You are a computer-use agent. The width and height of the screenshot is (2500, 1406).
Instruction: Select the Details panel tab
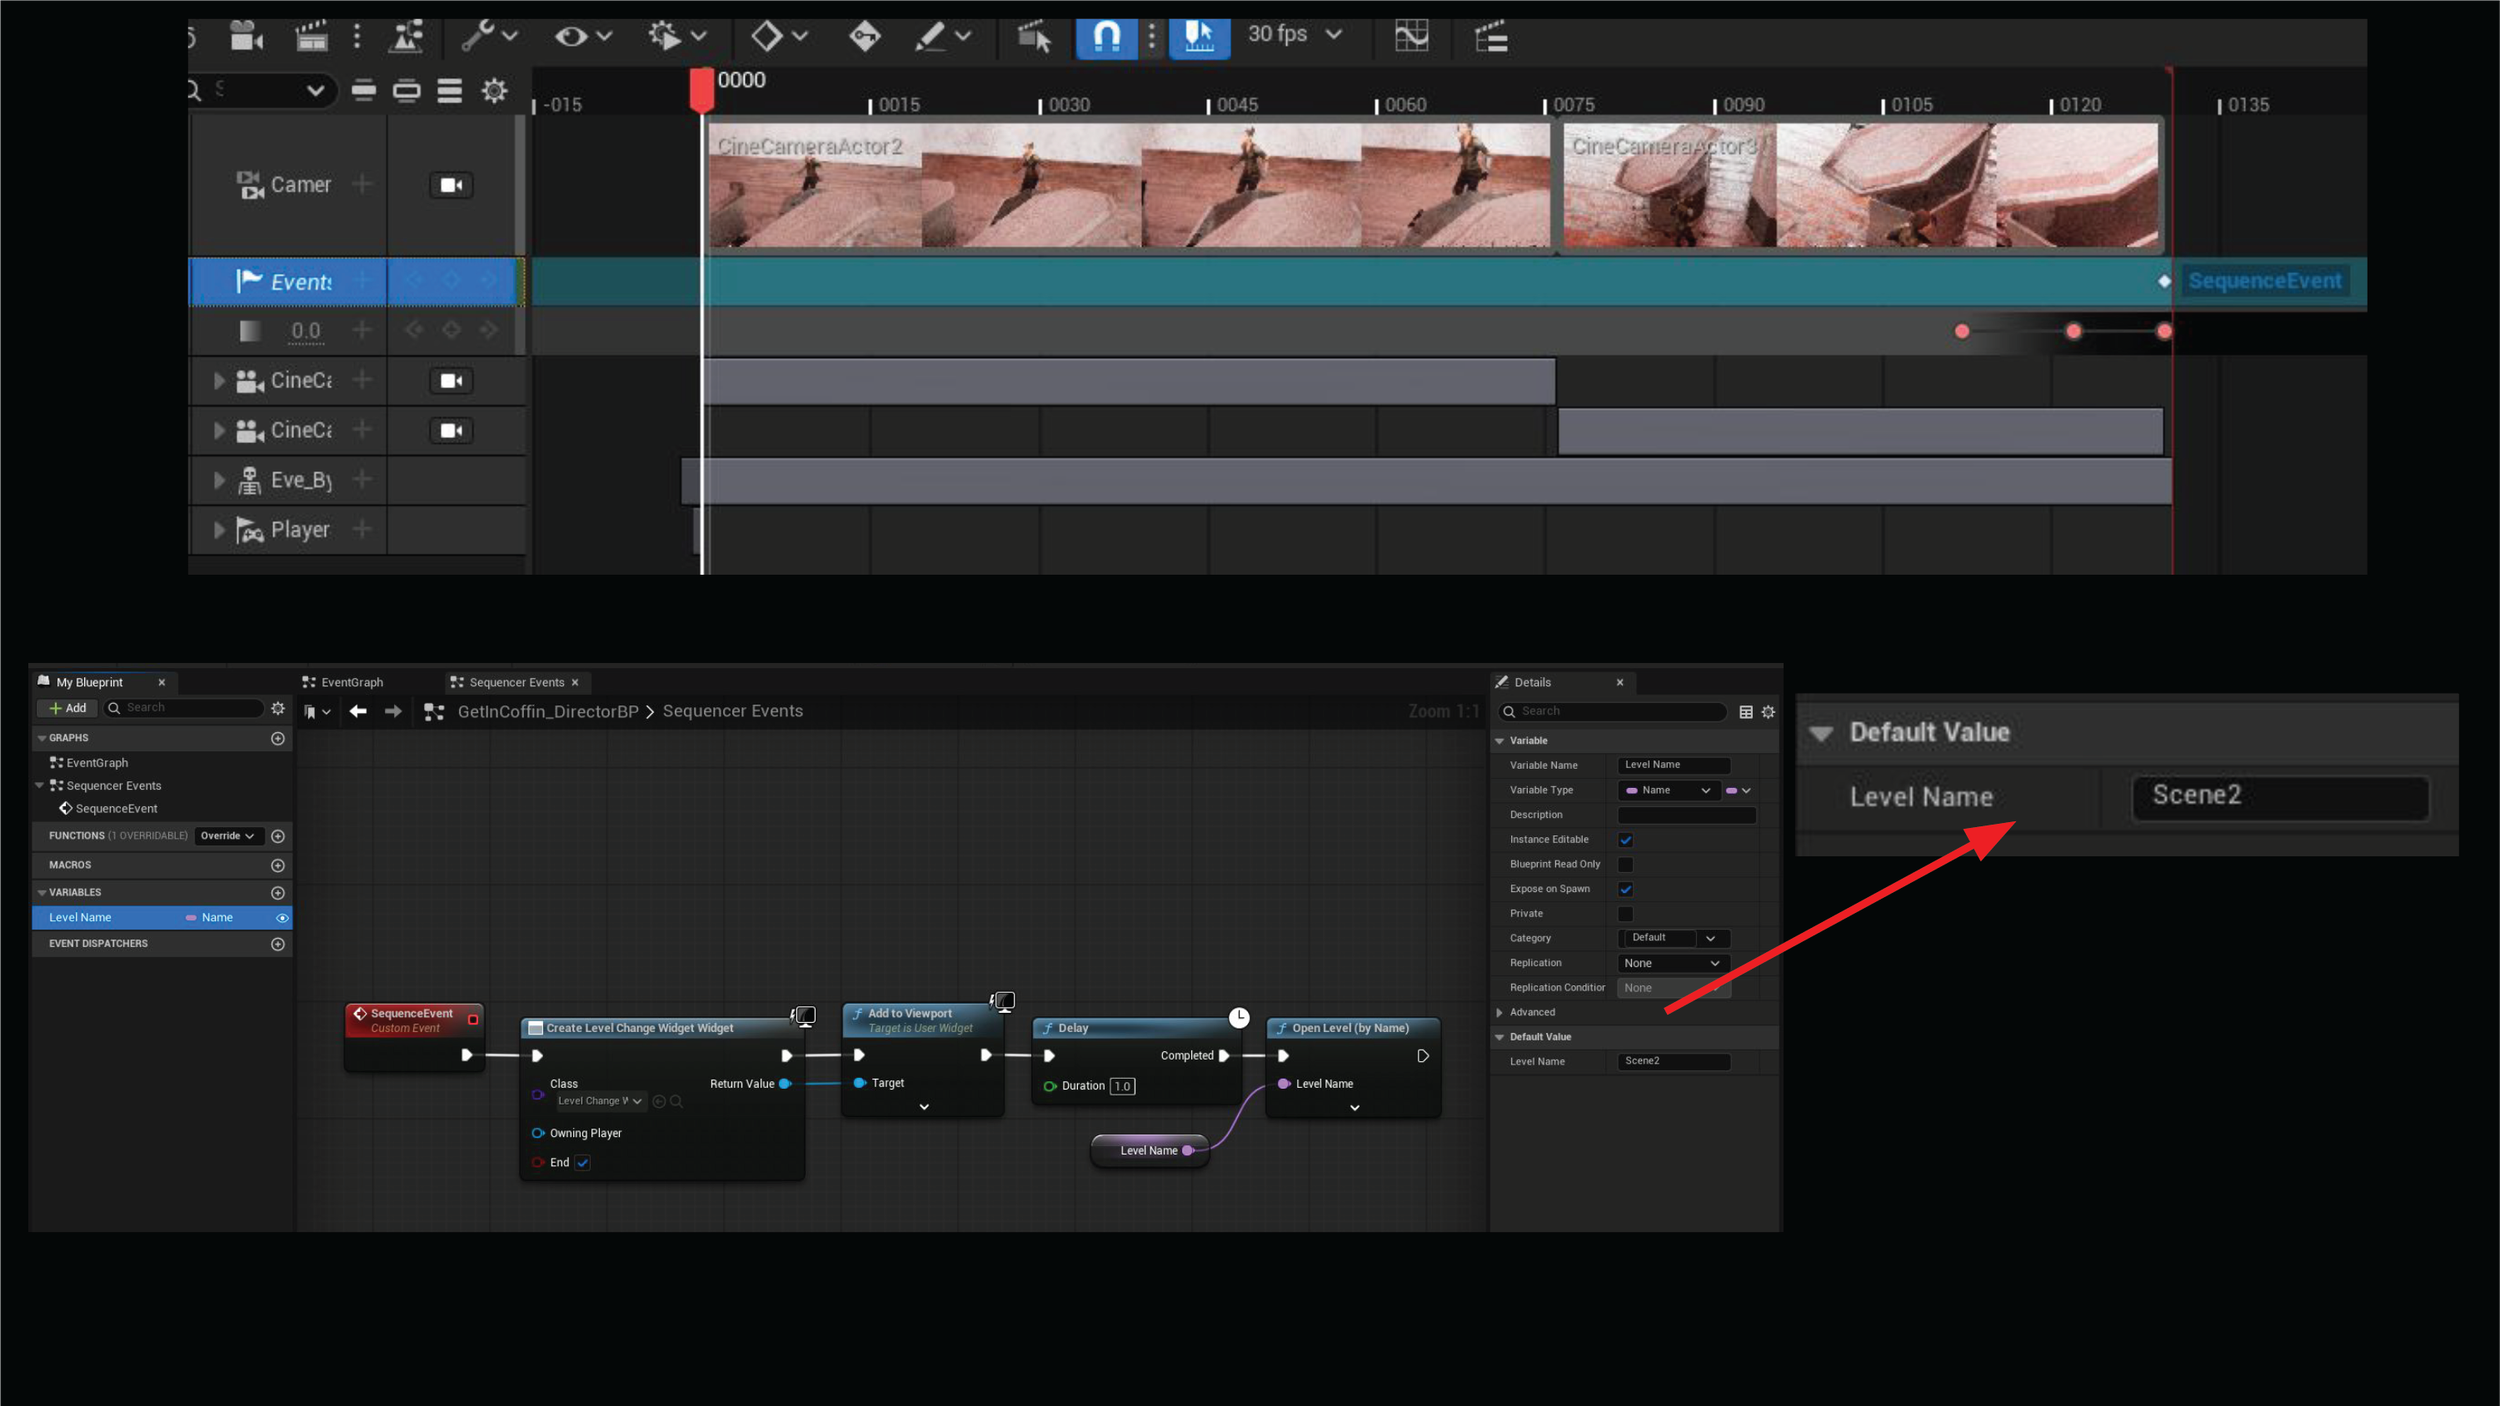coord(1562,682)
